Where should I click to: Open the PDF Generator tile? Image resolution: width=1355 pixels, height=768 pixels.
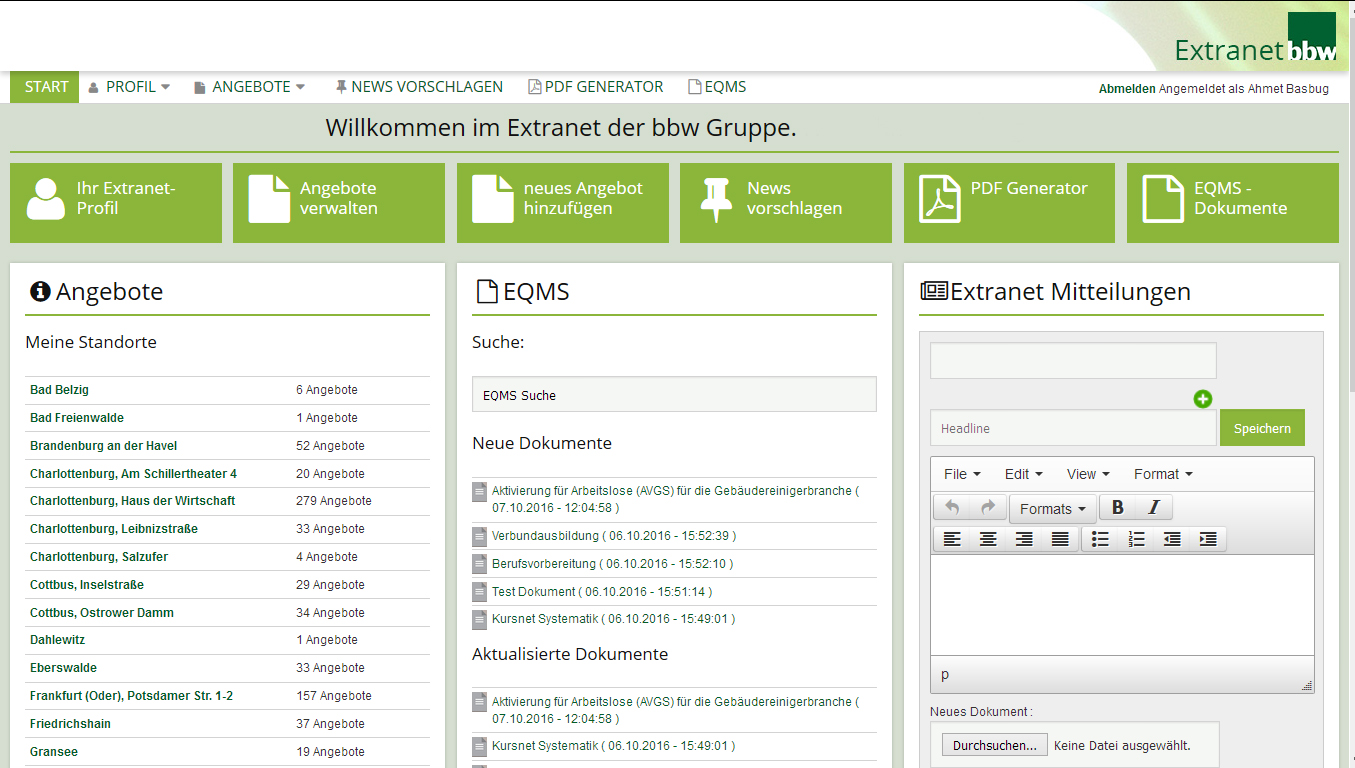click(1009, 203)
